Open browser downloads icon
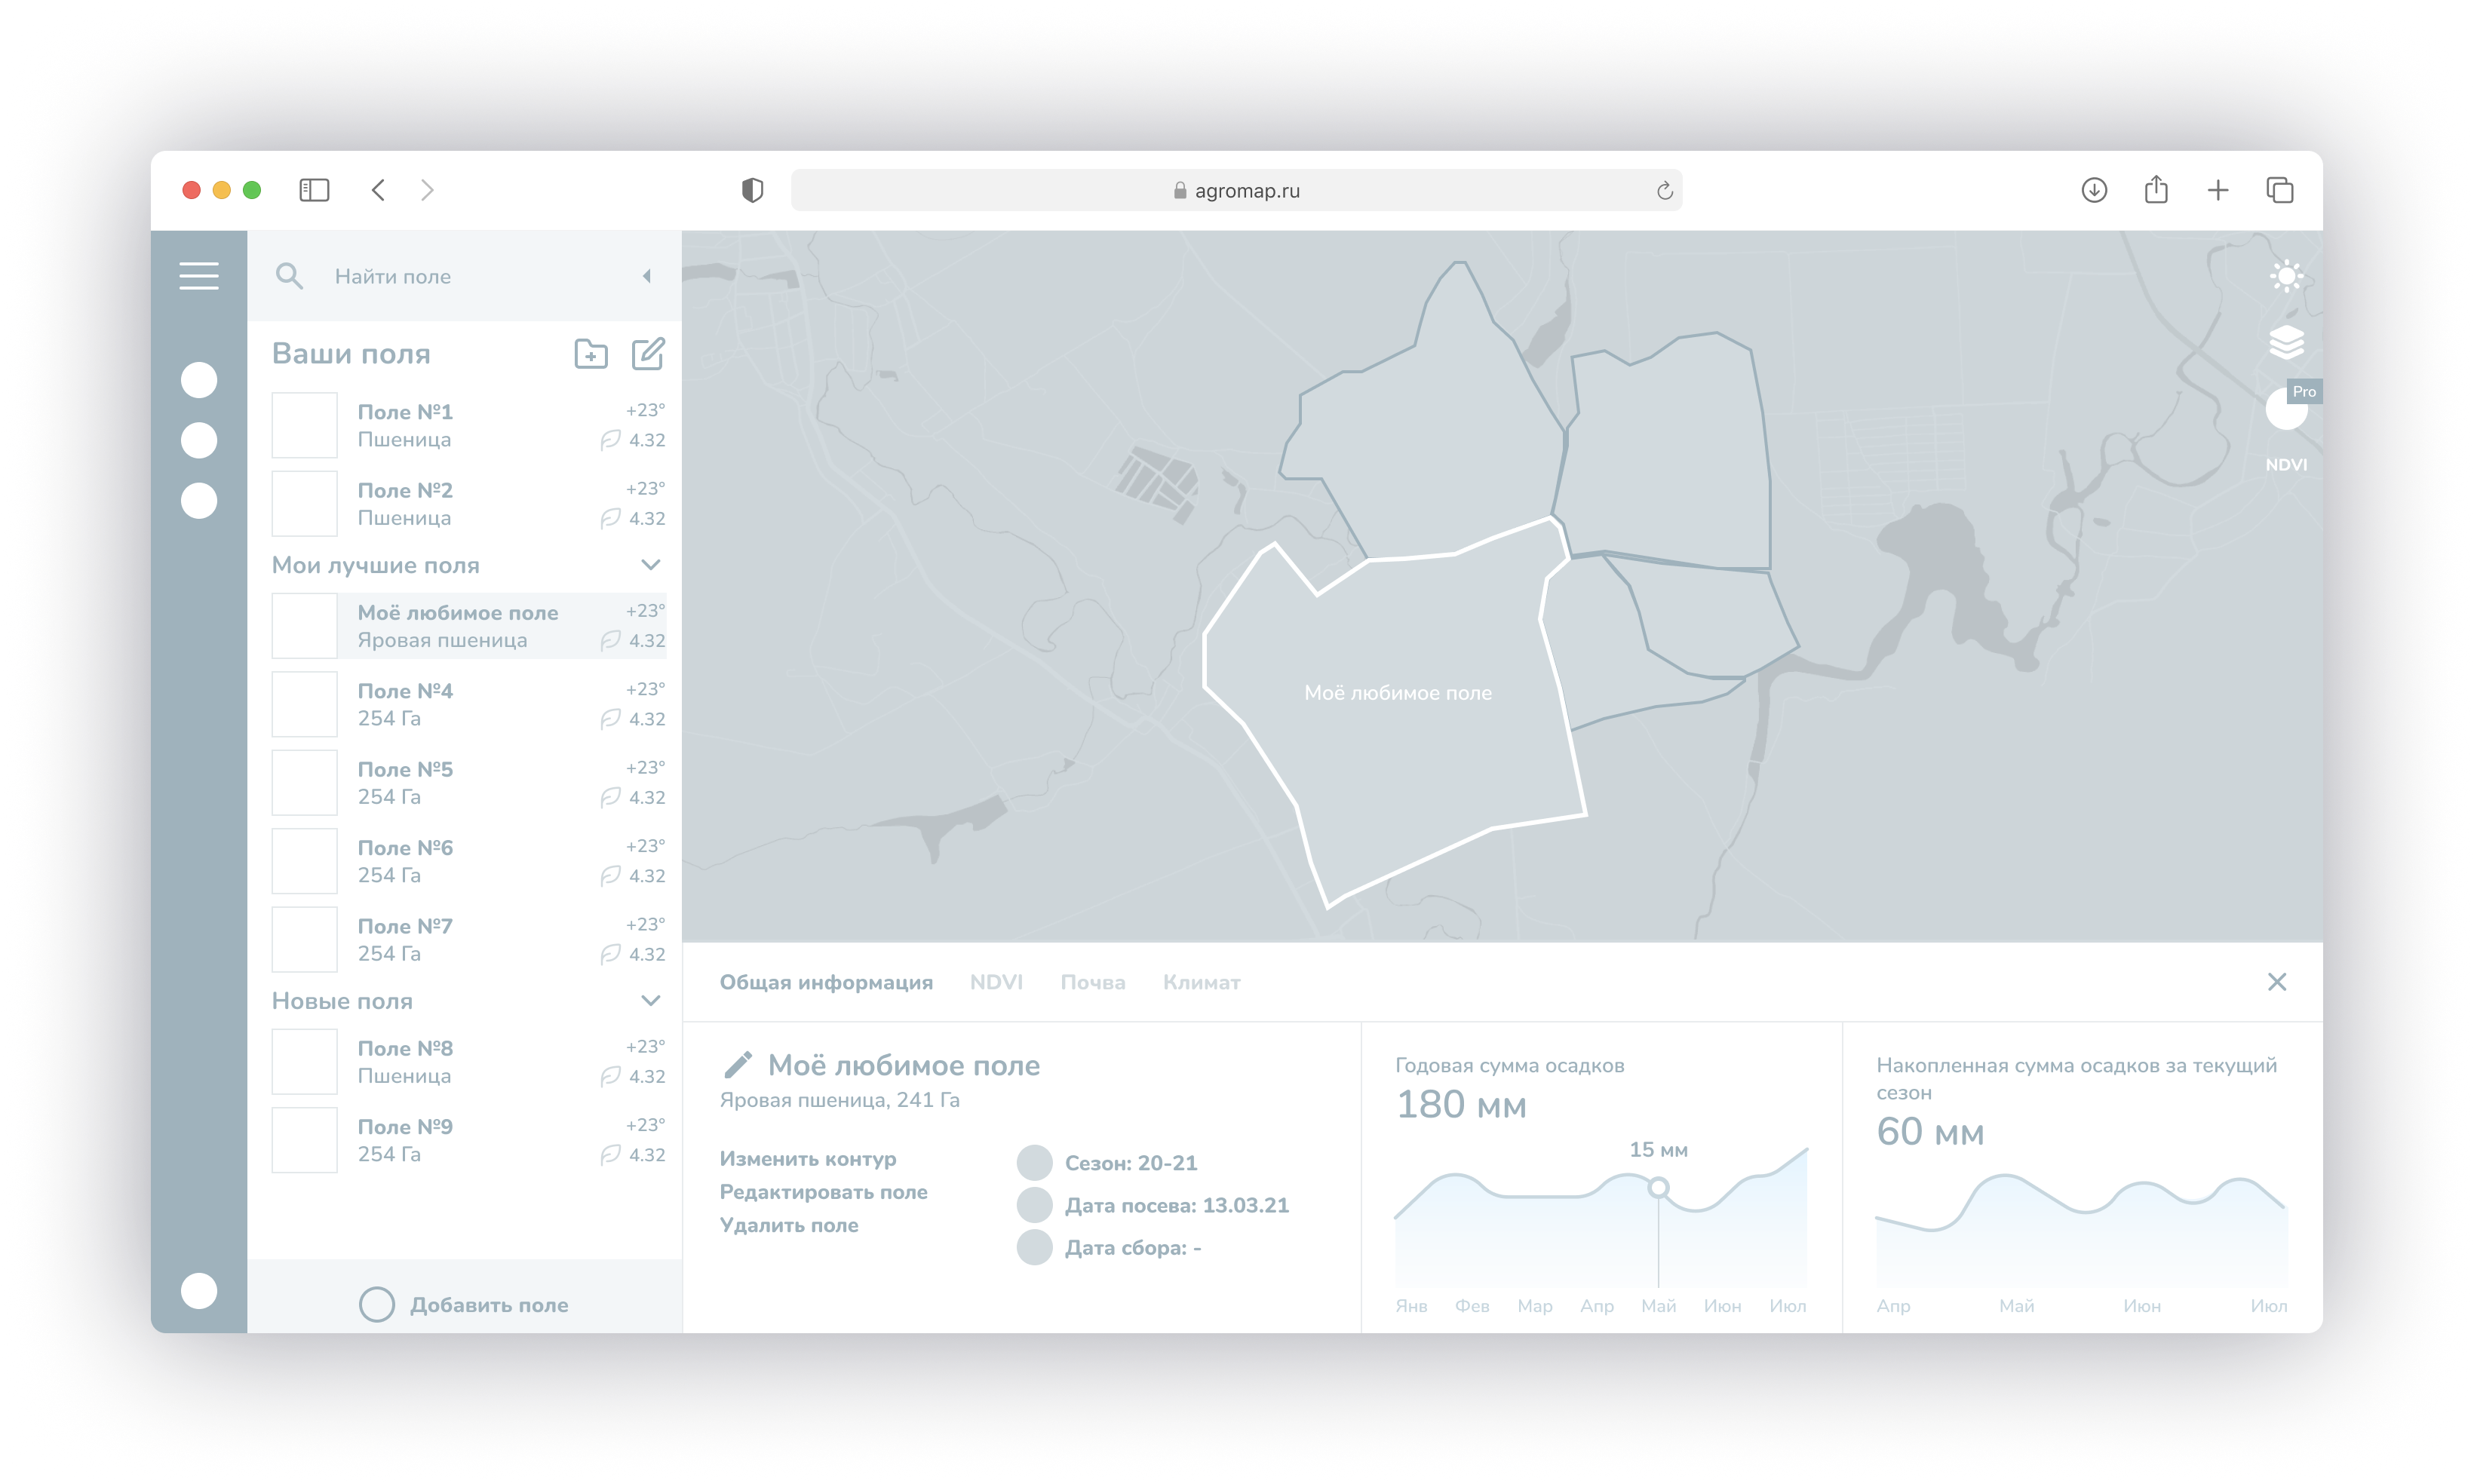Viewport: 2474px width, 1484px height. tap(2094, 190)
